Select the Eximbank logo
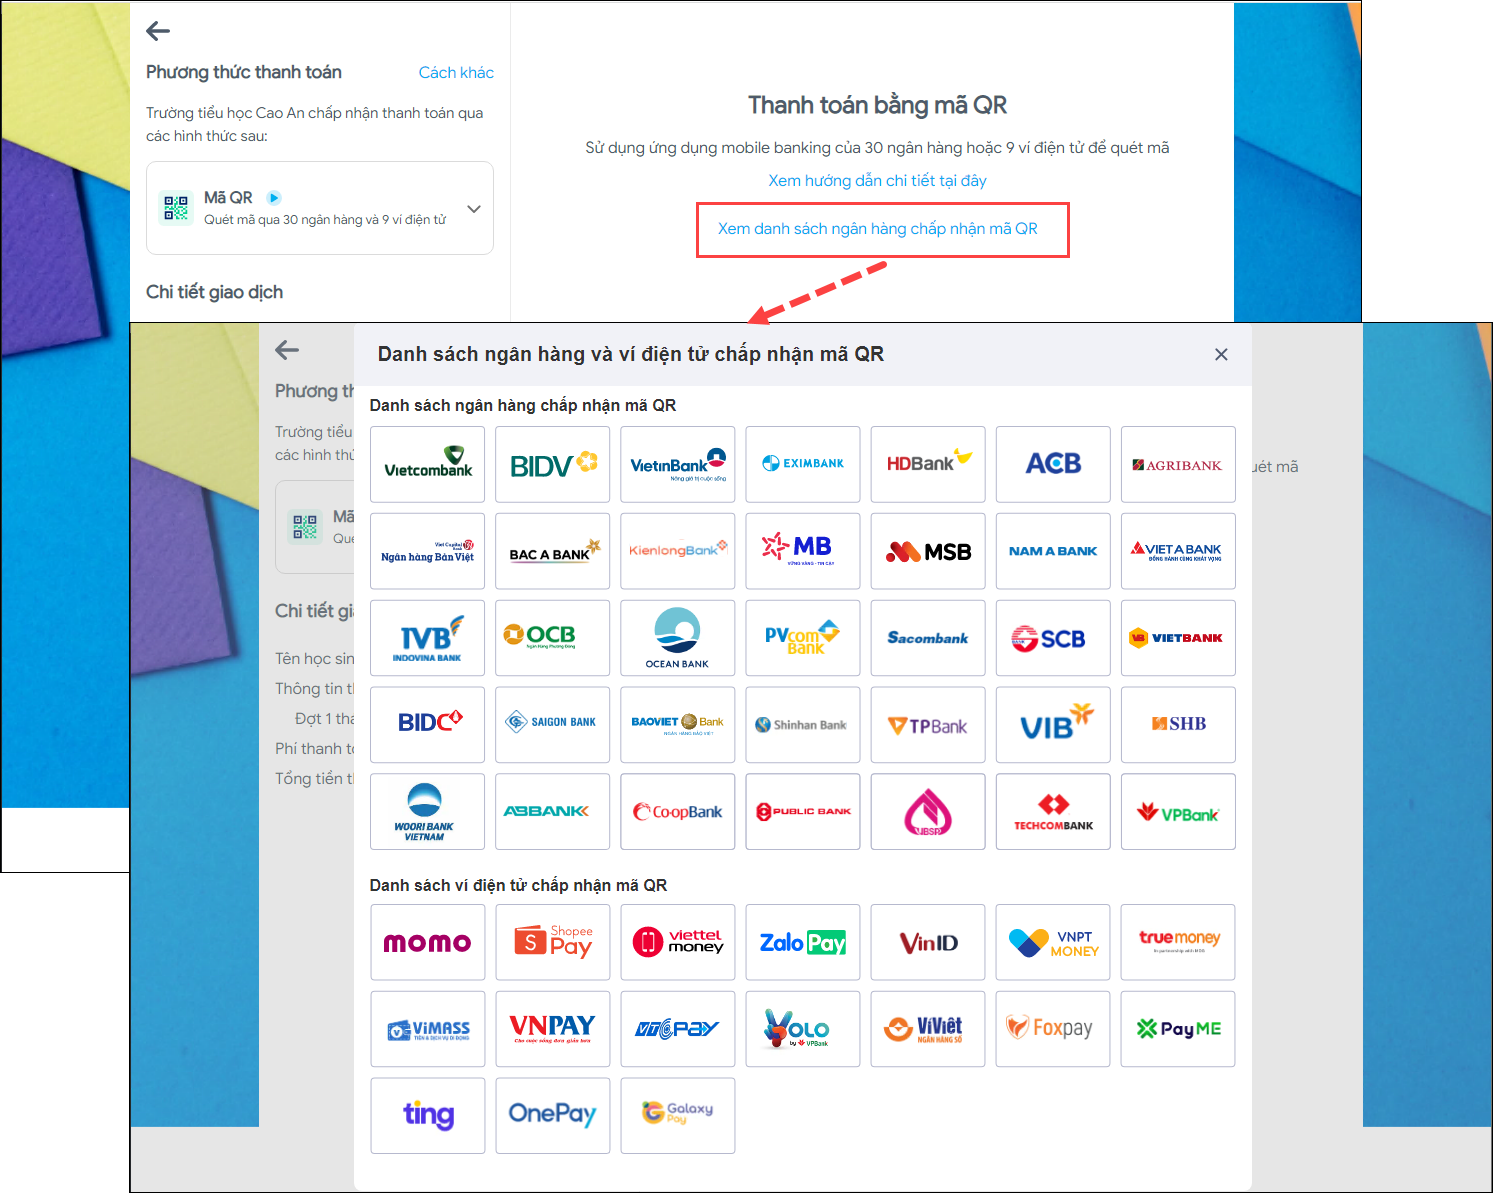The height and width of the screenshot is (1193, 1493). click(803, 464)
